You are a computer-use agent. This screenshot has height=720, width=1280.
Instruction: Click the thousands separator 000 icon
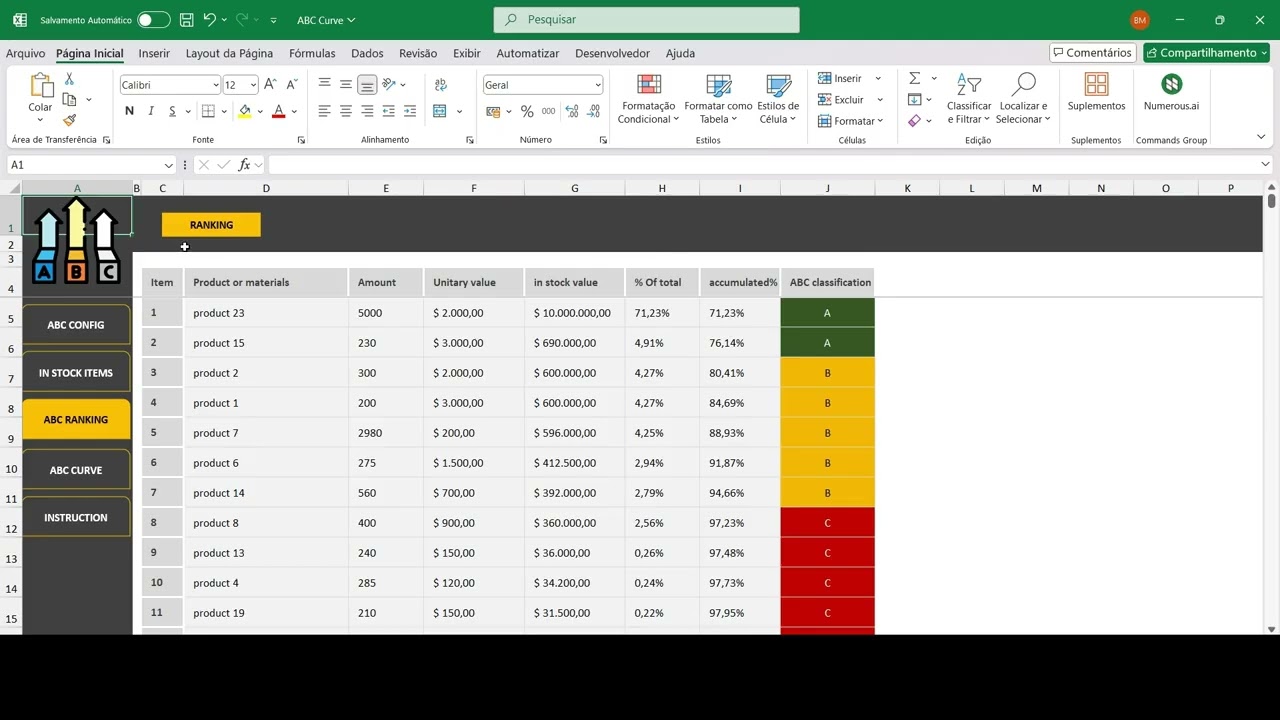click(548, 111)
